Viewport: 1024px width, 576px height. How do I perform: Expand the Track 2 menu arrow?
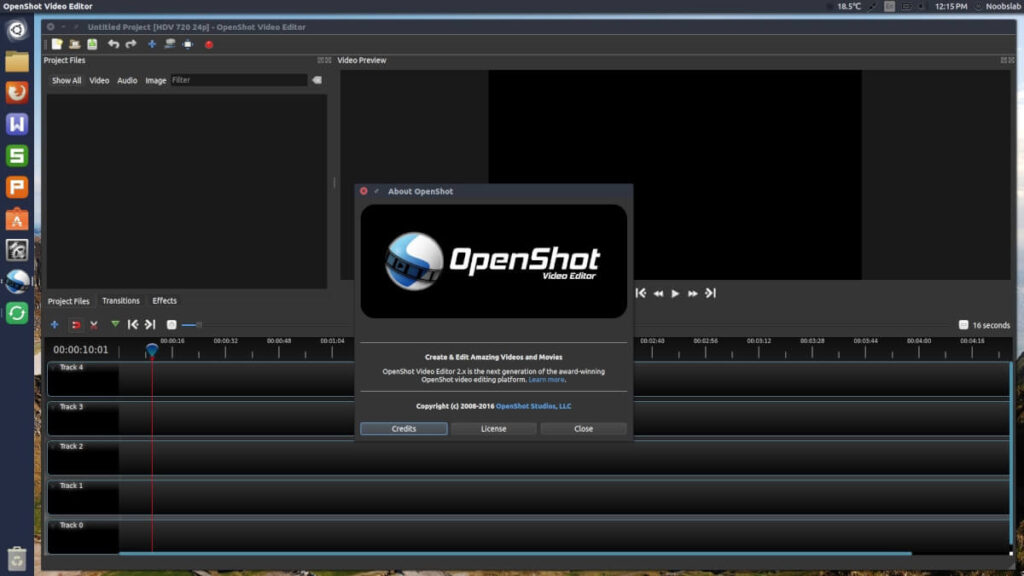point(53,446)
